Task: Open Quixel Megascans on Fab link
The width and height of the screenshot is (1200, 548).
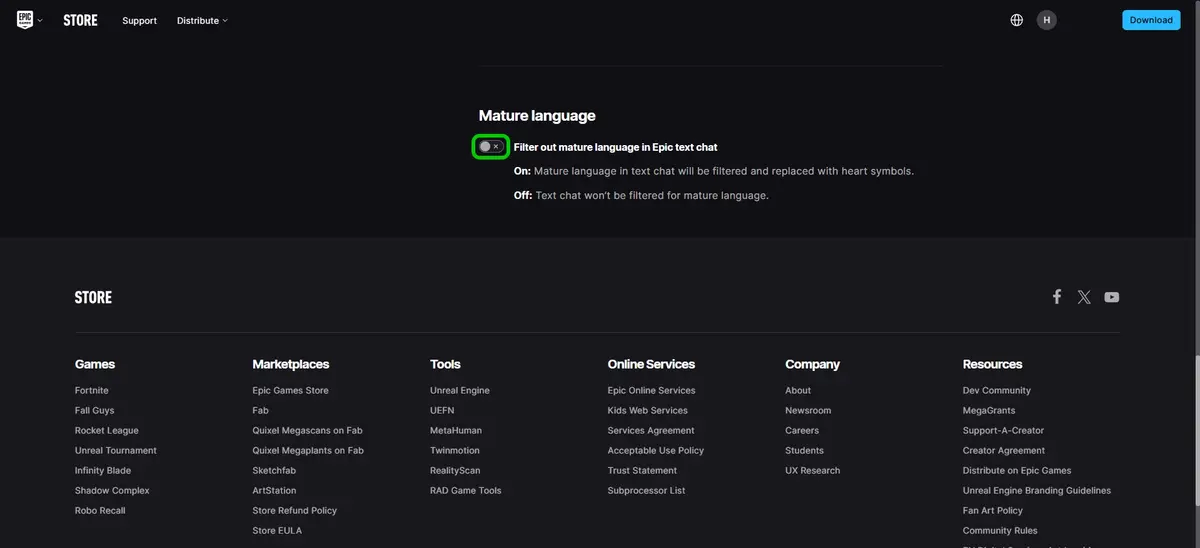Action: point(307,430)
